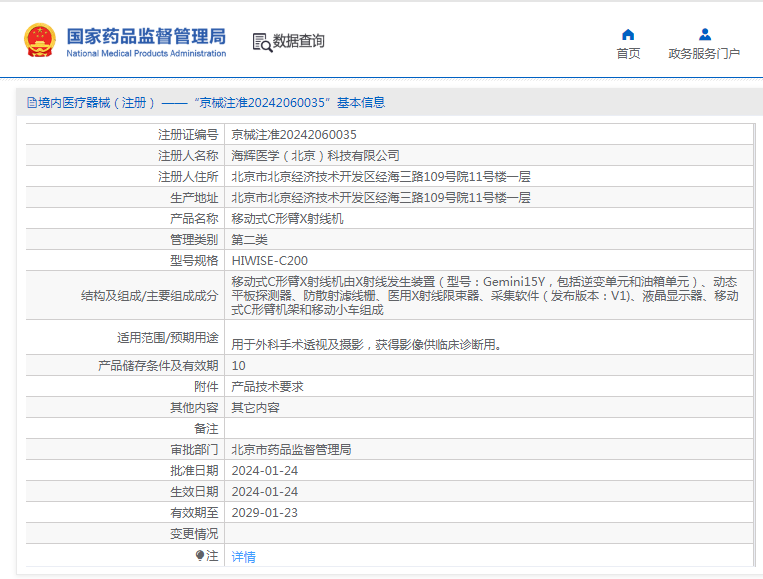Select model value HIWISE-C200

click(270, 261)
